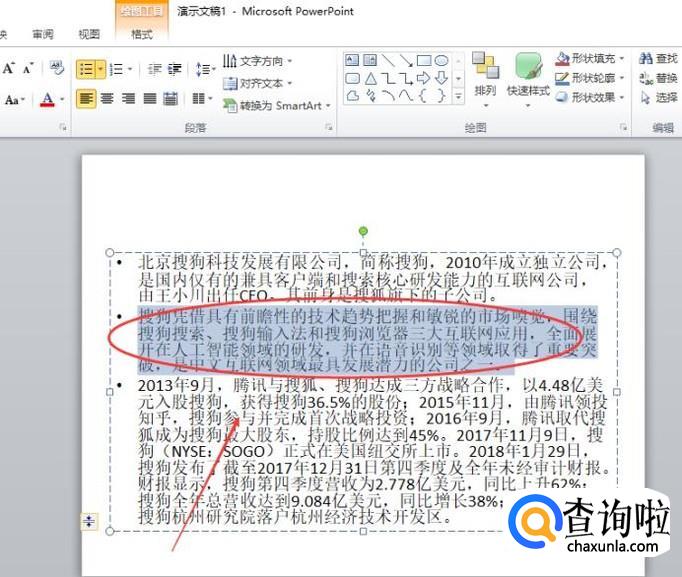Switch to 格式 format tab

point(142,34)
